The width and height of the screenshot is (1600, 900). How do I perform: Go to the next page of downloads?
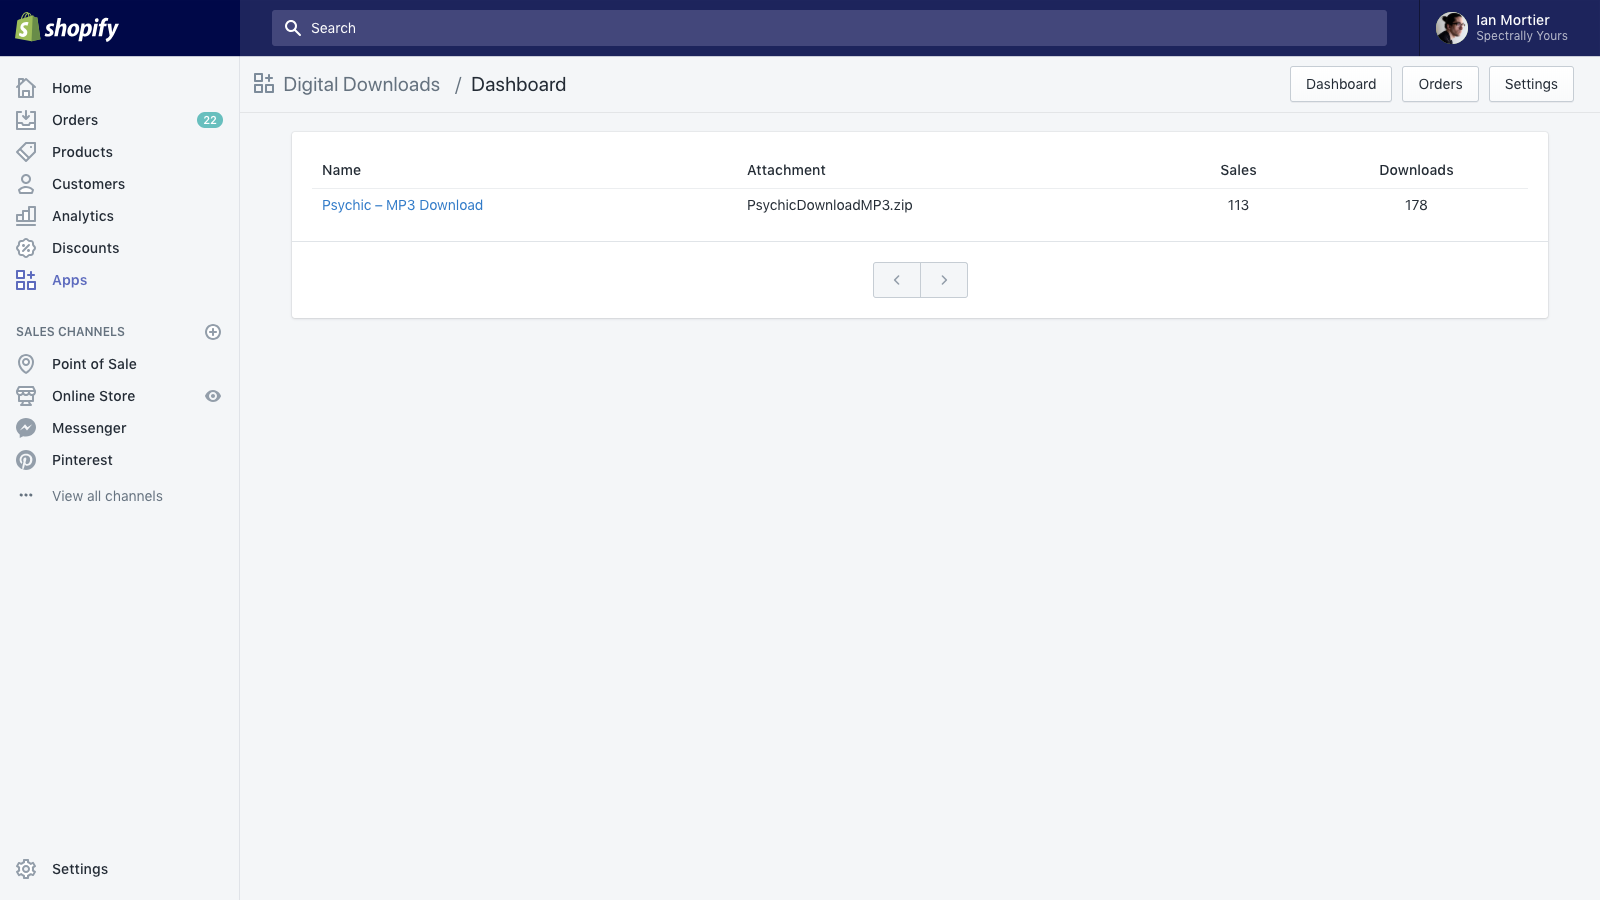pyautogui.click(x=944, y=280)
